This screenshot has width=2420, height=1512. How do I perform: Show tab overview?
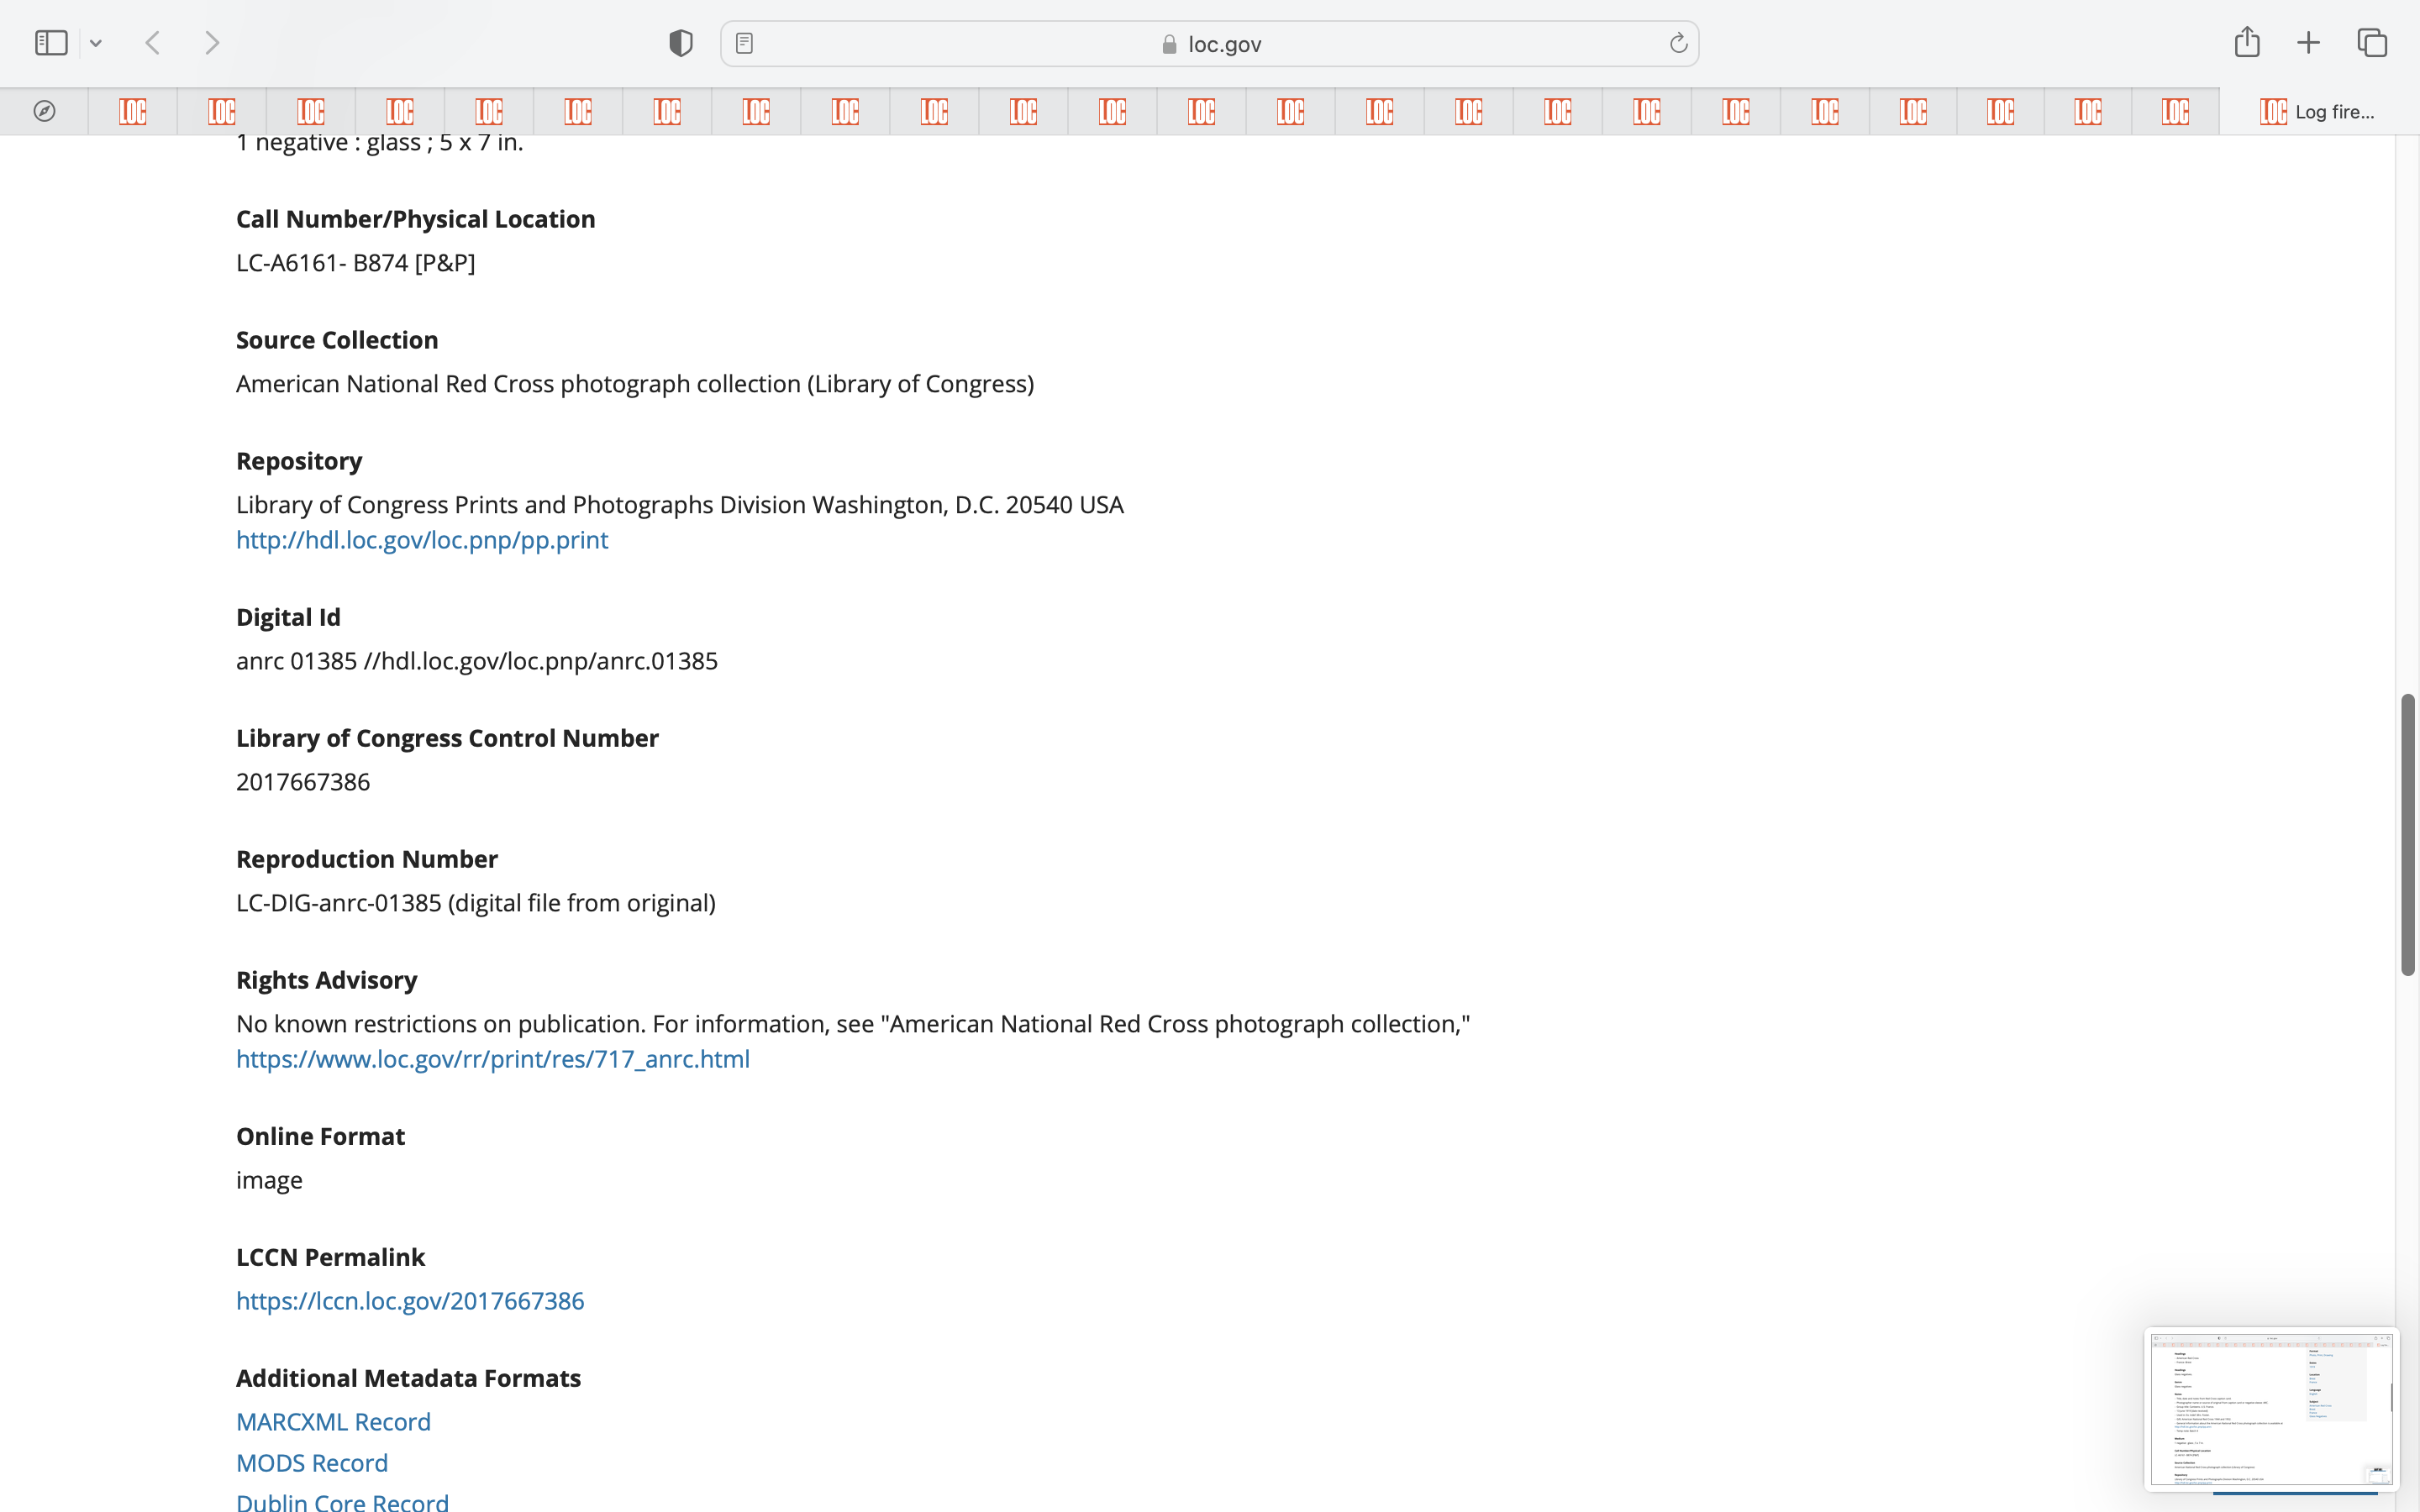tap(2372, 43)
